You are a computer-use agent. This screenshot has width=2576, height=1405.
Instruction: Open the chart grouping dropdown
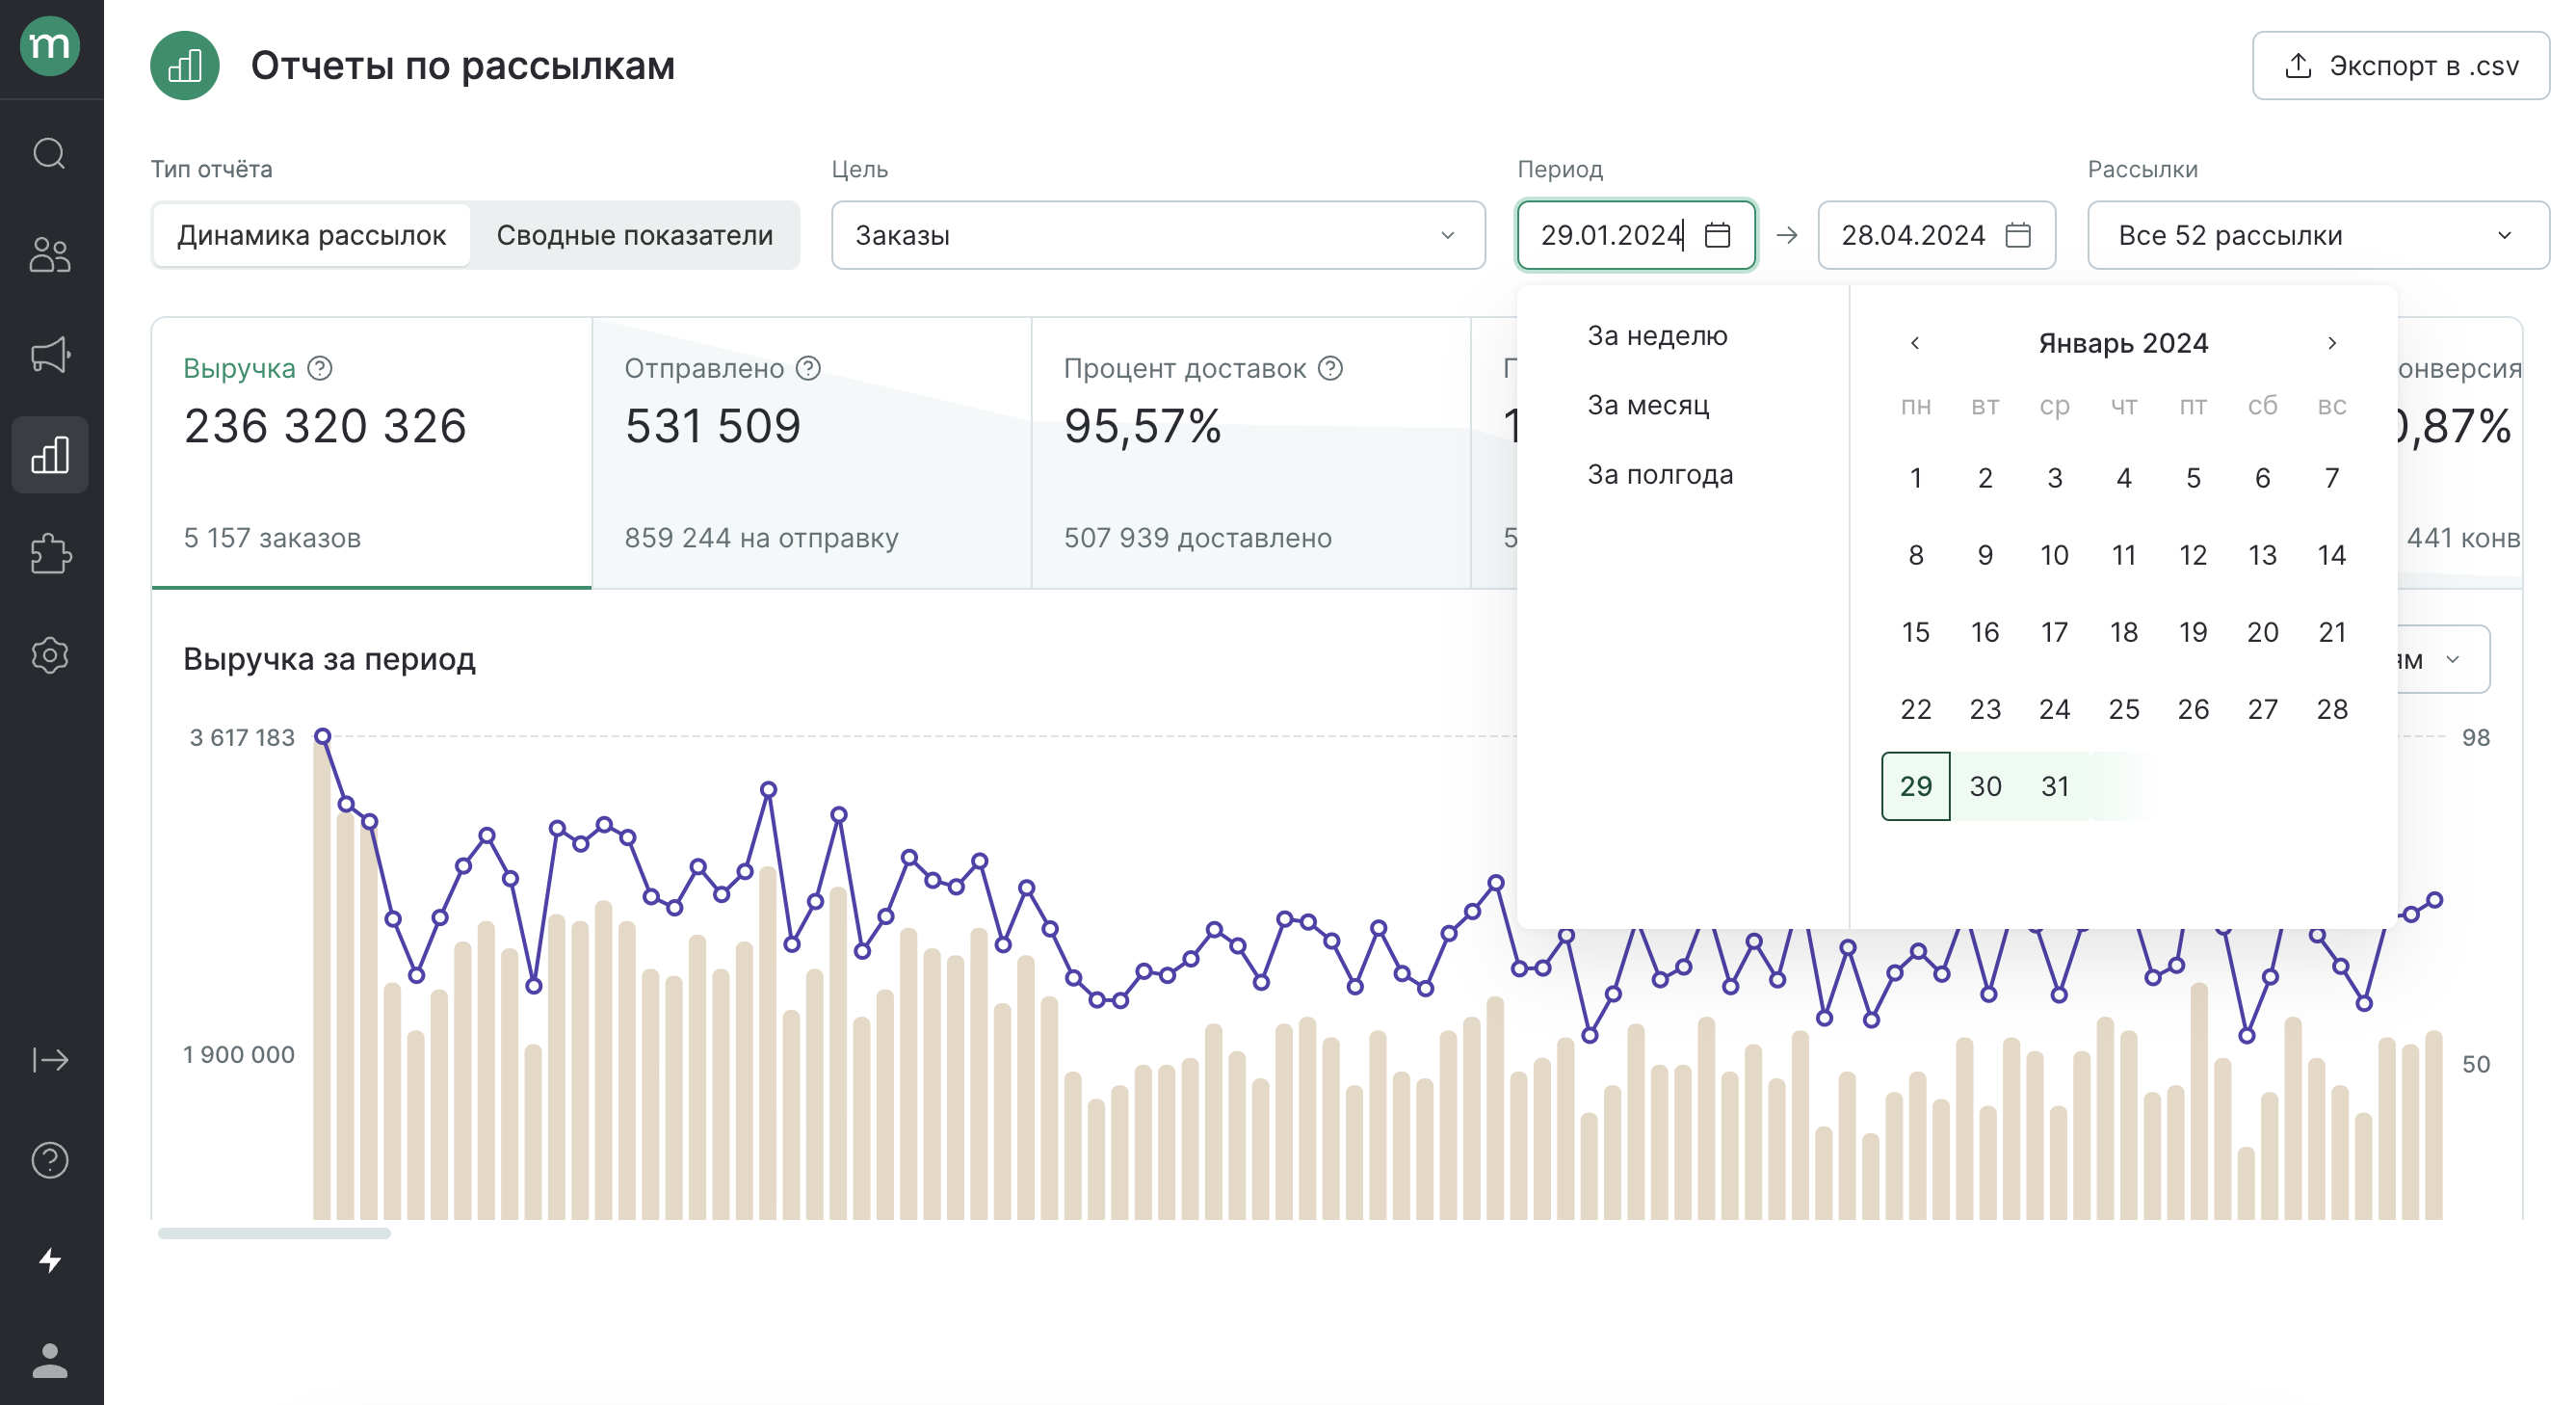(2443, 659)
